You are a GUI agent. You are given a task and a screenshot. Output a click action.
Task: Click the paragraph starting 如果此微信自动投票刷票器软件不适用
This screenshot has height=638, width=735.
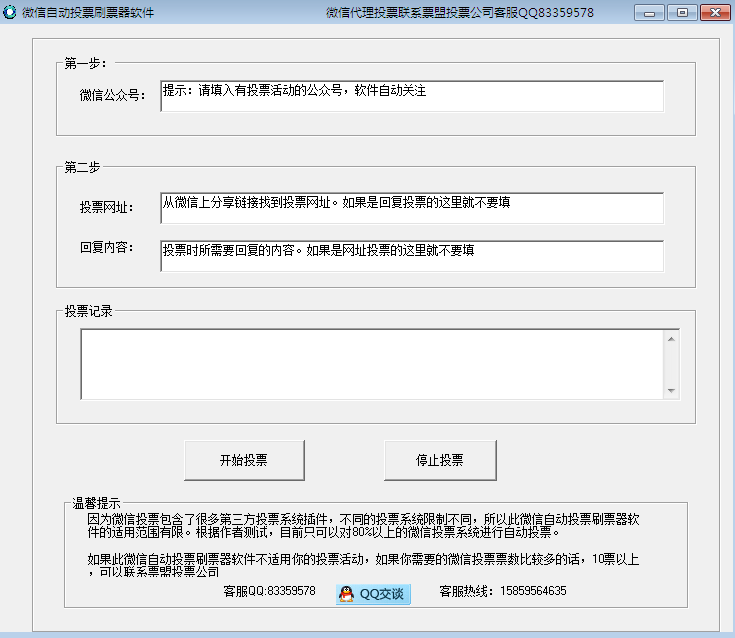[x=363, y=565]
